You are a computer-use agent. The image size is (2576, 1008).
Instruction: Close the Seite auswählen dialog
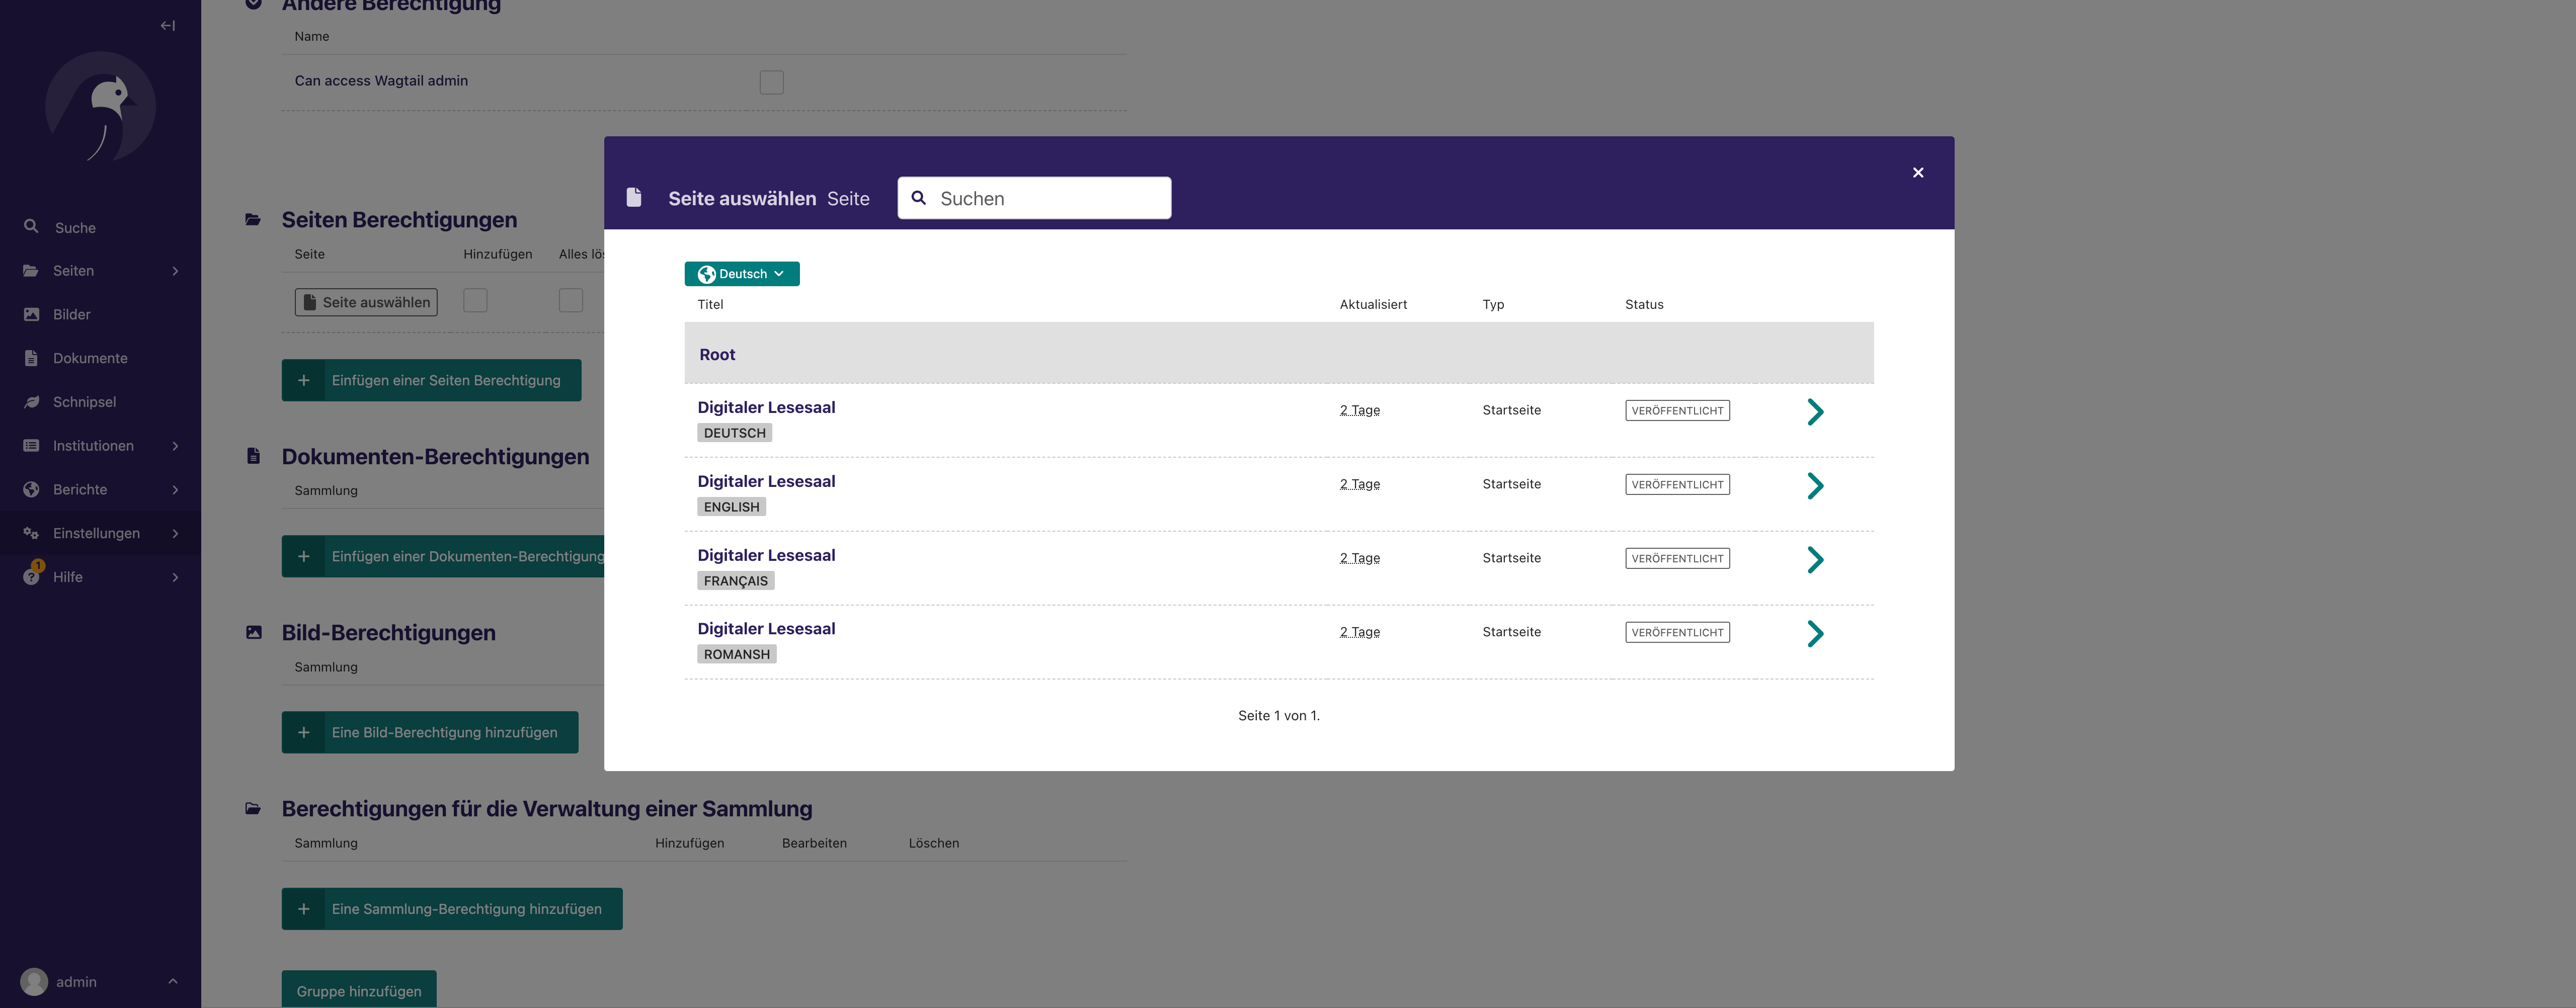(1917, 173)
